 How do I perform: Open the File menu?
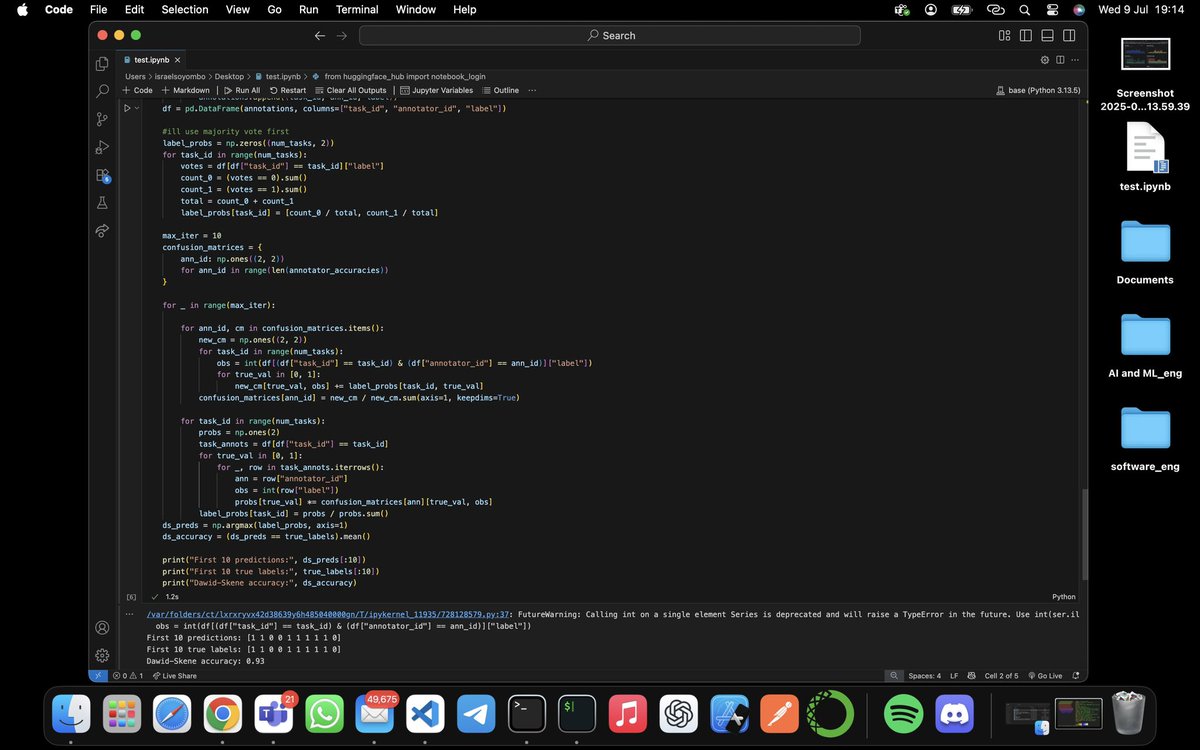coord(98,10)
